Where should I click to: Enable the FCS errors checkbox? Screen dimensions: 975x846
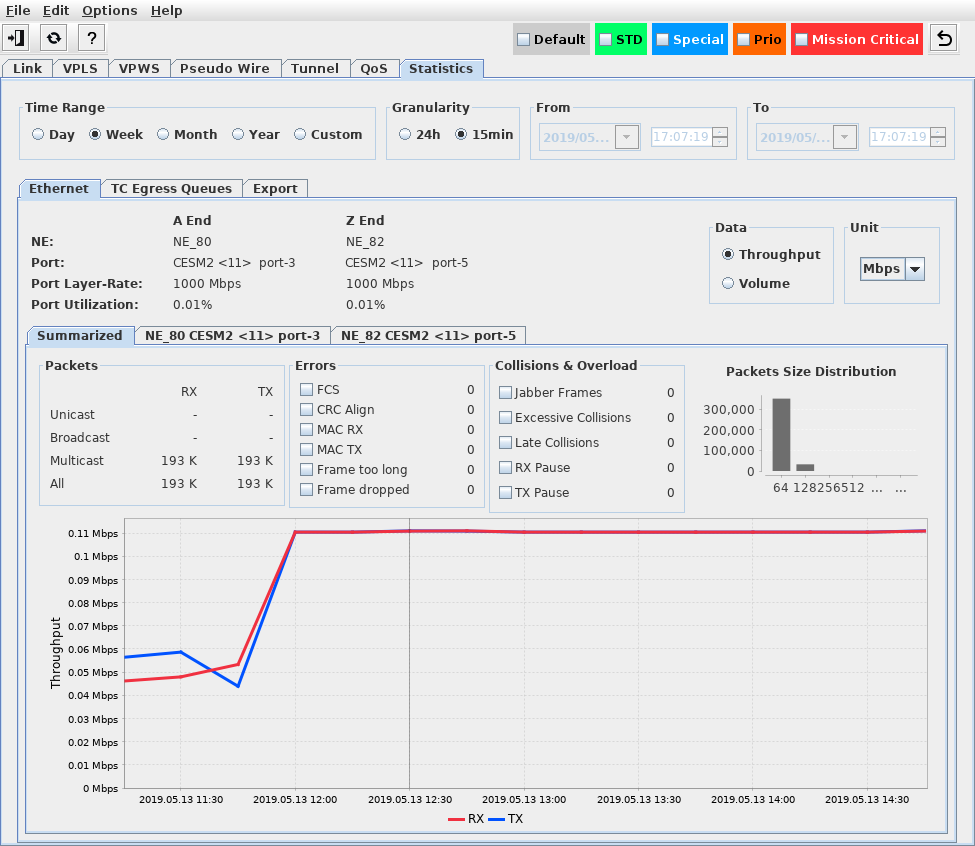pyautogui.click(x=307, y=389)
